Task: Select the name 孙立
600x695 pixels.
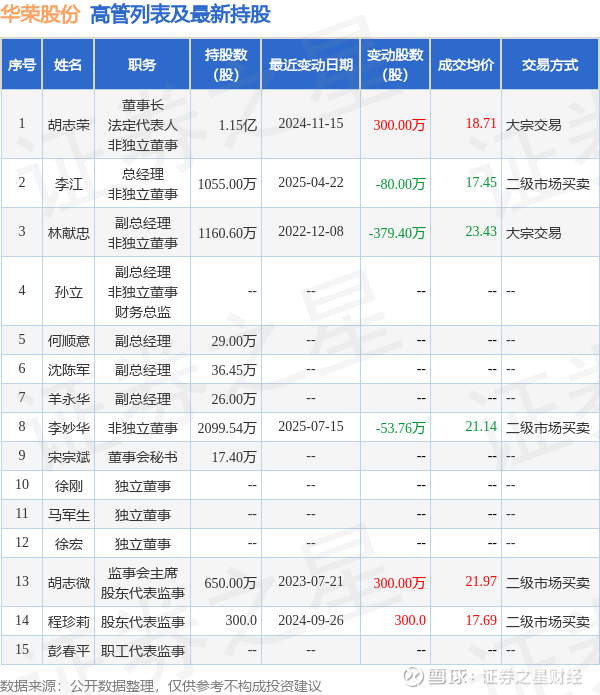Action: pos(69,292)
